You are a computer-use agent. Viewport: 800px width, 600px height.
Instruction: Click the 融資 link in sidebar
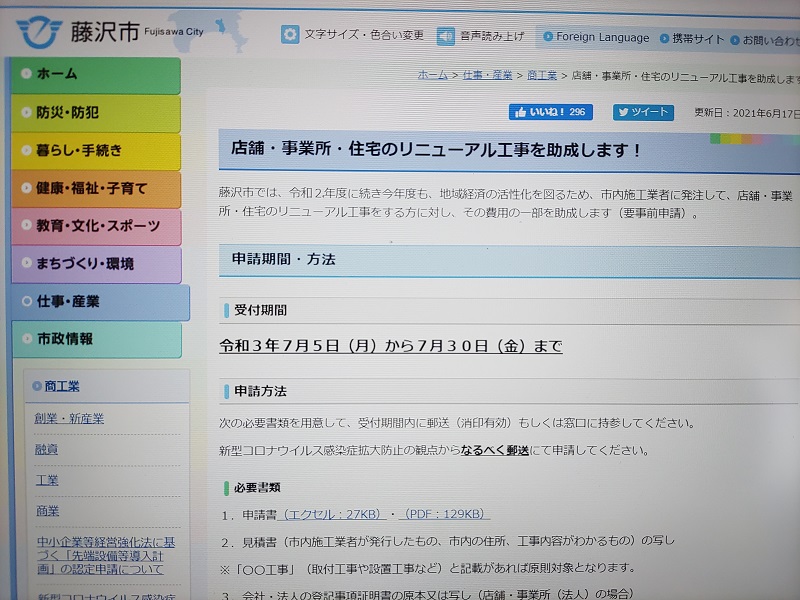click(46, 449)
